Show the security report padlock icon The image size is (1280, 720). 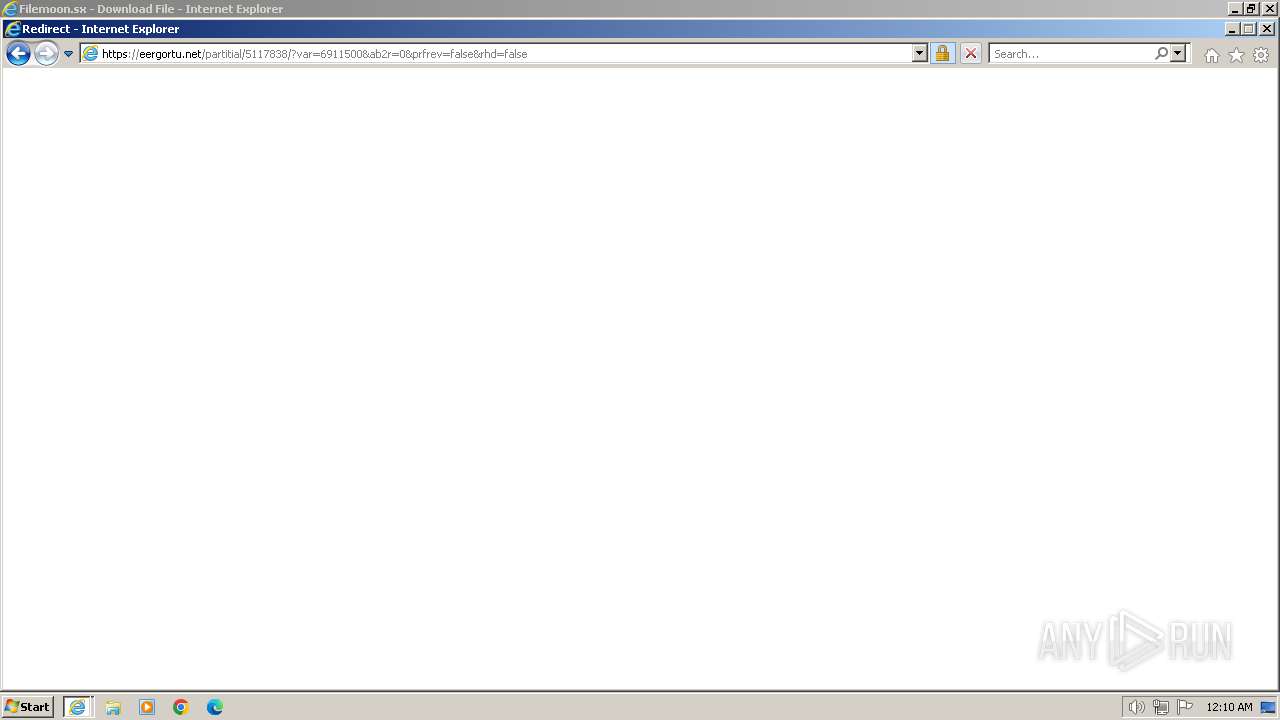click(942, 54)
